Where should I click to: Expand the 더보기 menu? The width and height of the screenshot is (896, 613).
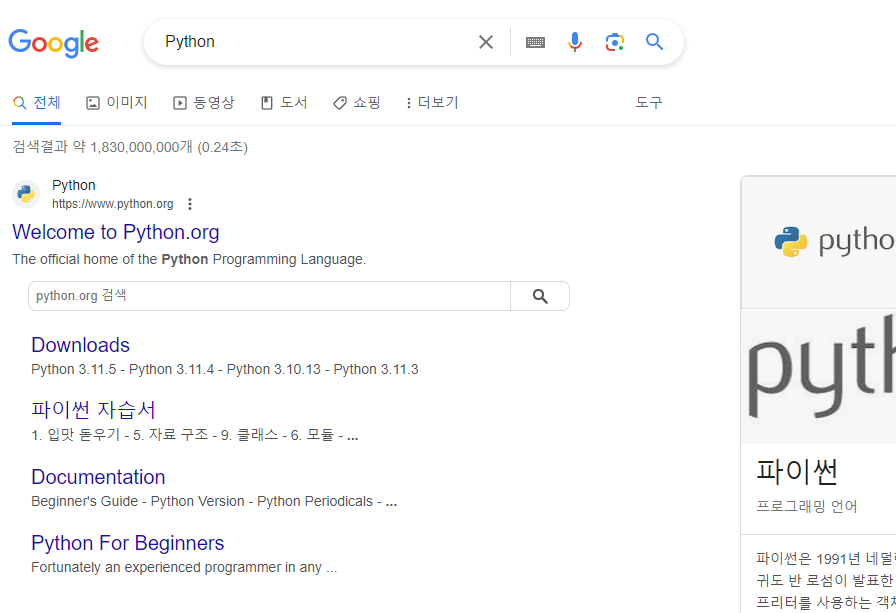click(432, 103)
